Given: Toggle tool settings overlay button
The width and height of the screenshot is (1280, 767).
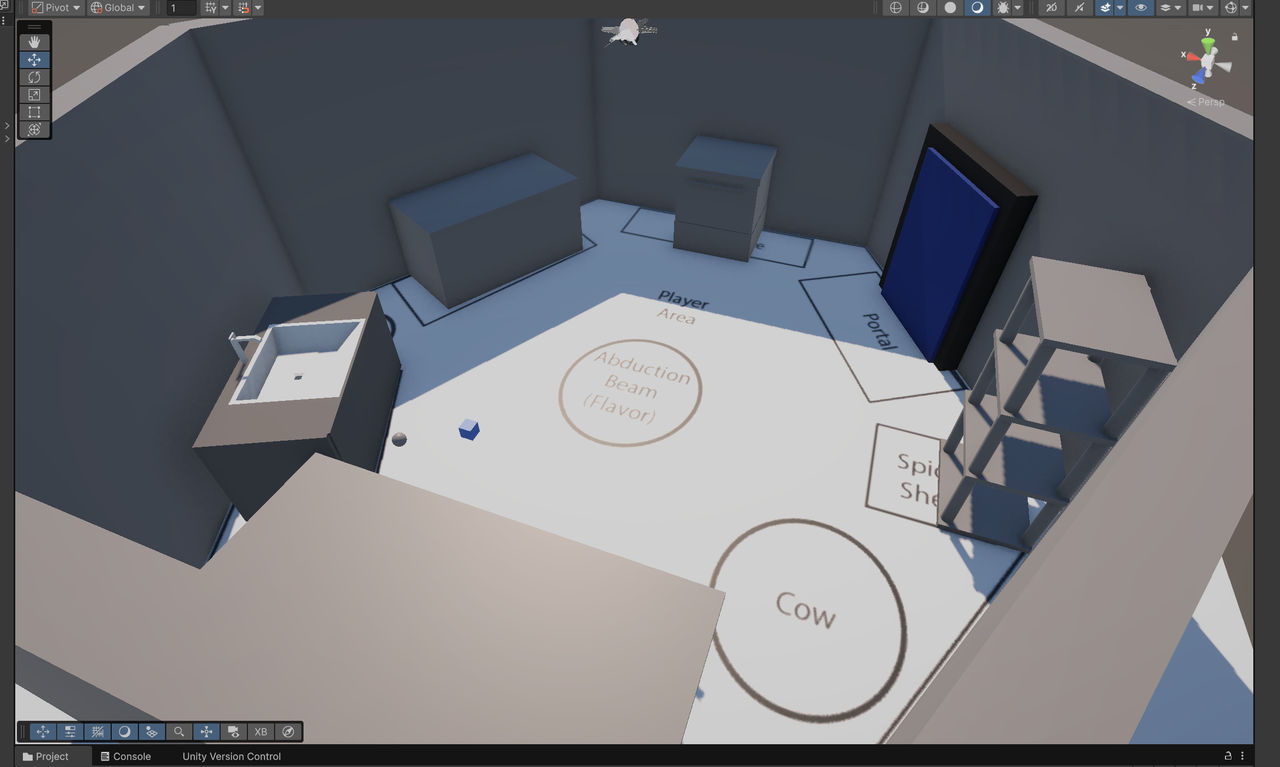Looking at the screenshot, I should [70, 732].
